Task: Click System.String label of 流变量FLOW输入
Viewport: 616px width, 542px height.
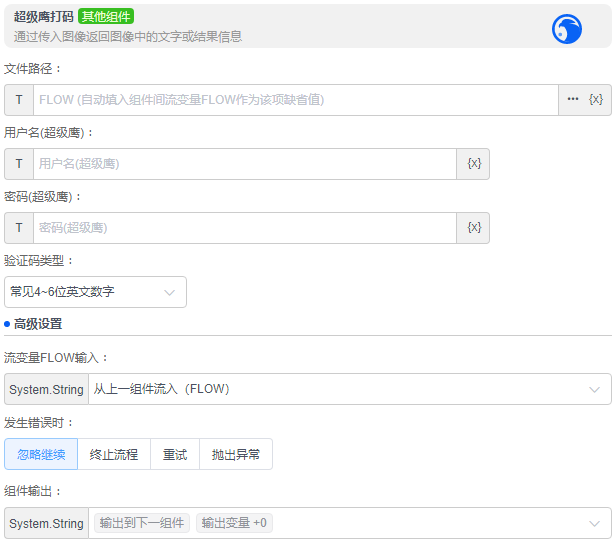Action: click(46, 389)
